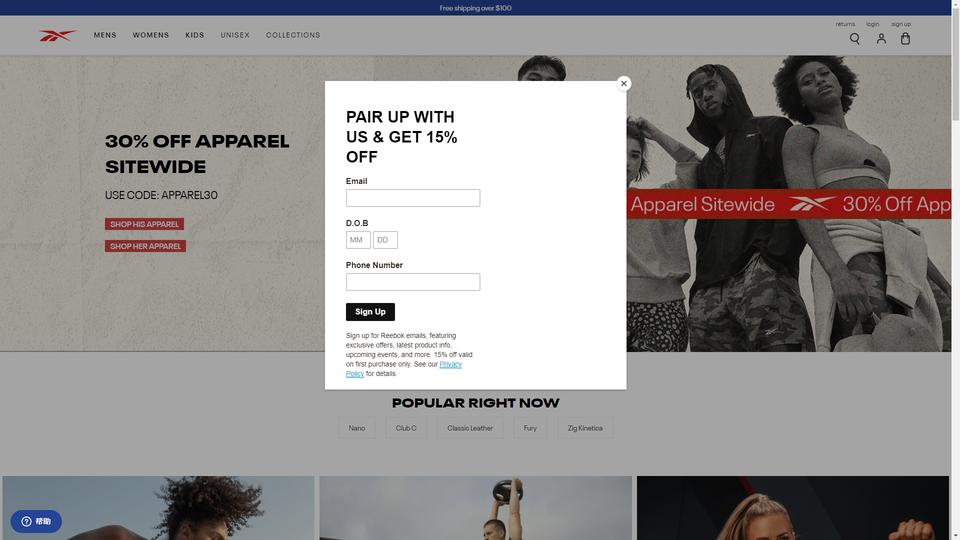This screenshot has height=540, width=960.
Task: Submit with the Sign Up button
Action: pyautogui.click(x=370, y=312)
